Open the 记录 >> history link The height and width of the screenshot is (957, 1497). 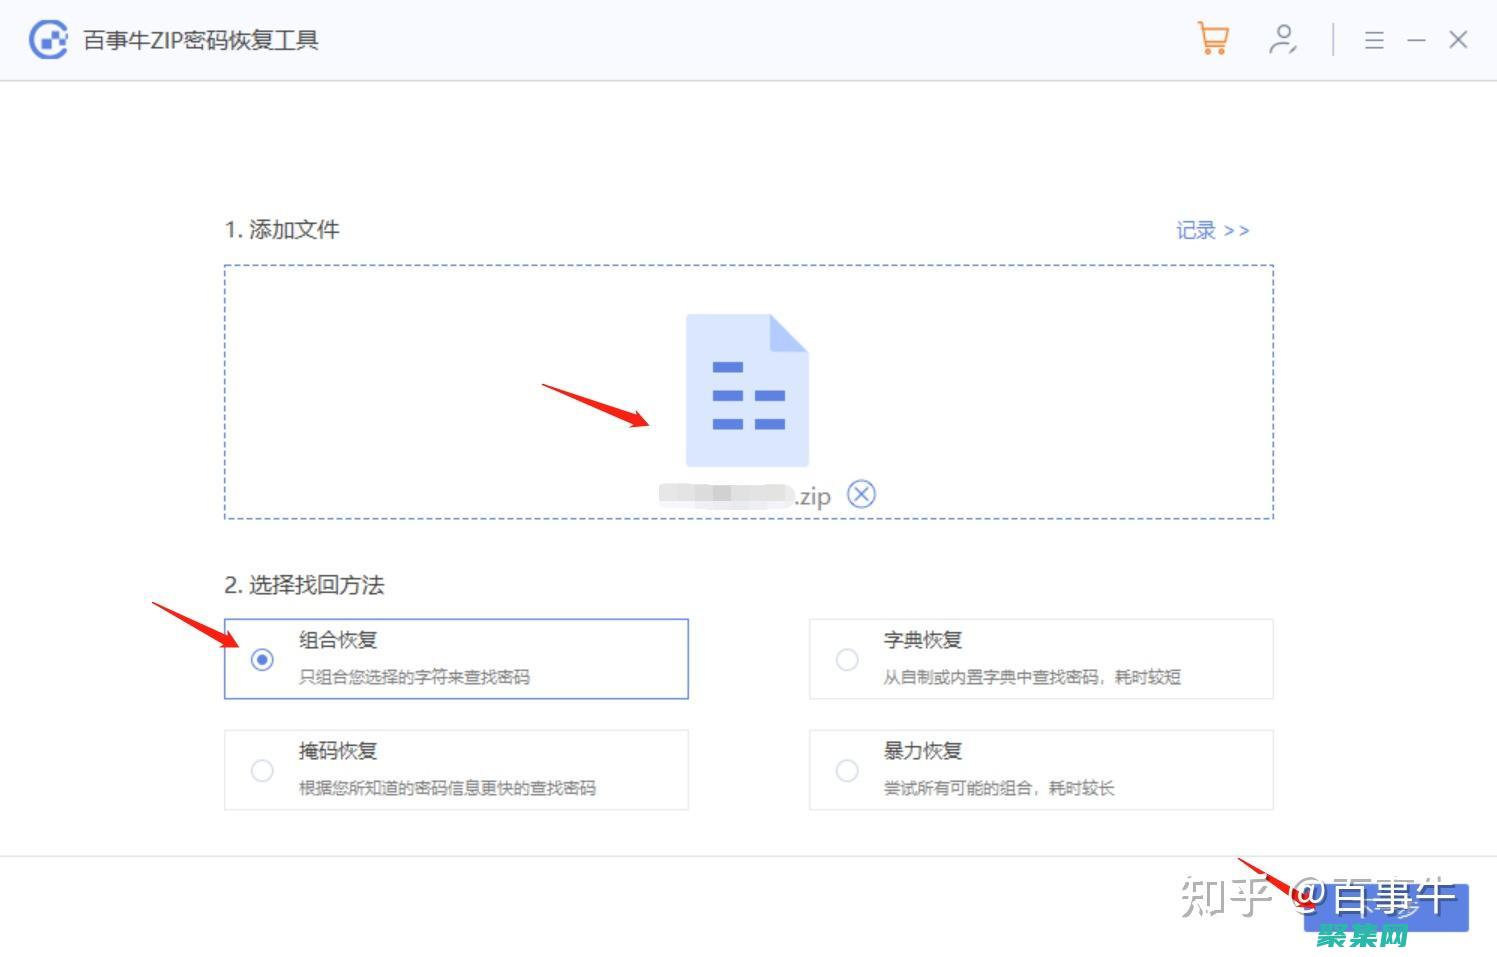[1212, 231]
